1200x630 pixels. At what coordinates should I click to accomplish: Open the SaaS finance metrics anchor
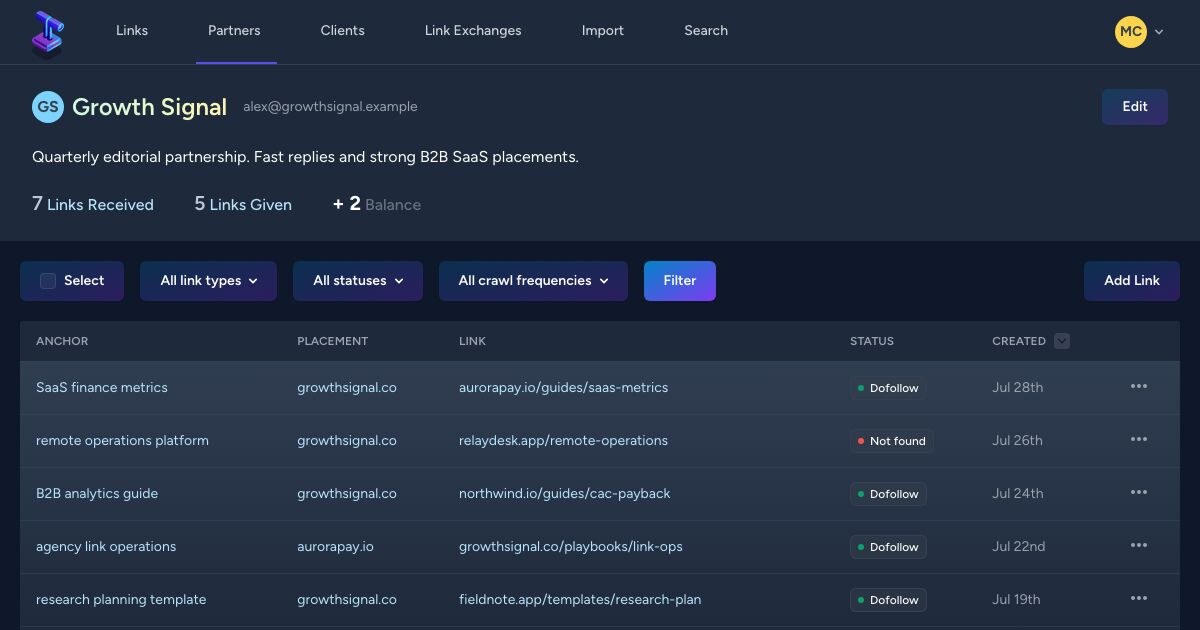[x=102, y=387]
